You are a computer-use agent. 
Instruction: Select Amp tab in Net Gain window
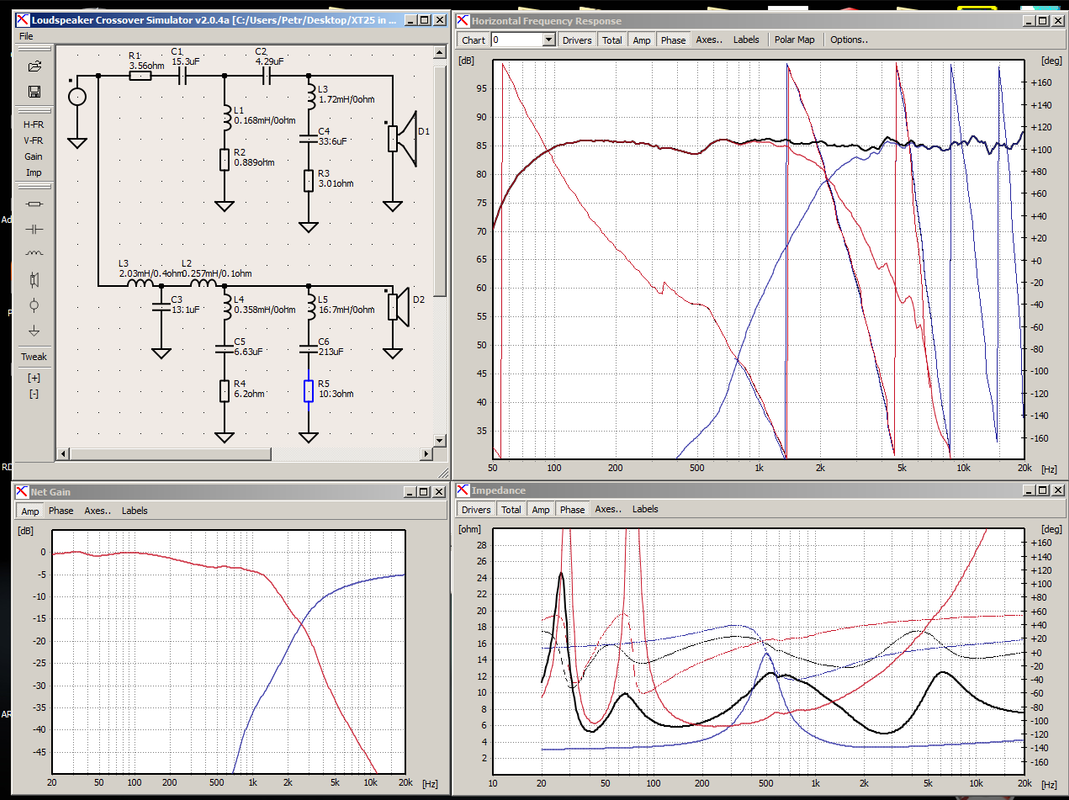[x=30, y=511]
